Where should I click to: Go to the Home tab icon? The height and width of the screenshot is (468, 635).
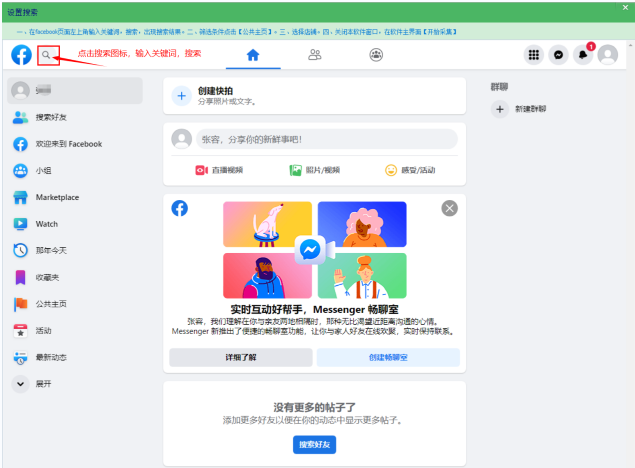(253, 55)
